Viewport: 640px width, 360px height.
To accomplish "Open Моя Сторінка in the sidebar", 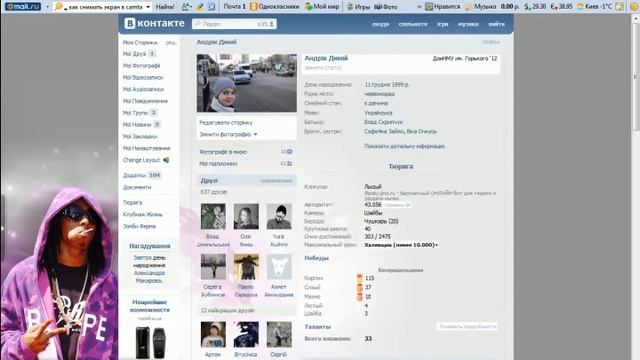I will 140,42.
